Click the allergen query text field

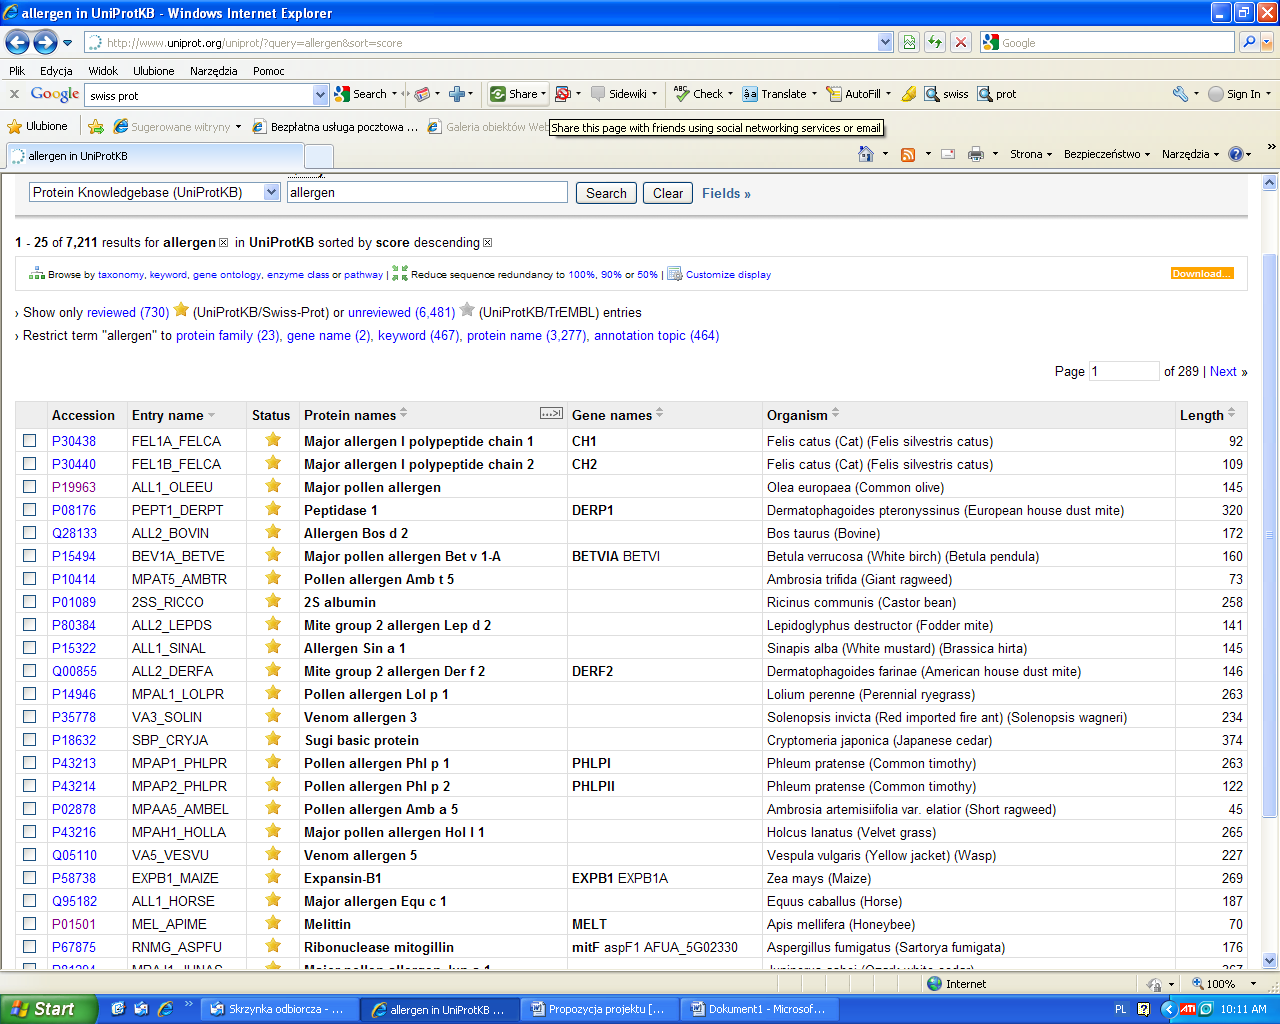click(x=427, y=192)
